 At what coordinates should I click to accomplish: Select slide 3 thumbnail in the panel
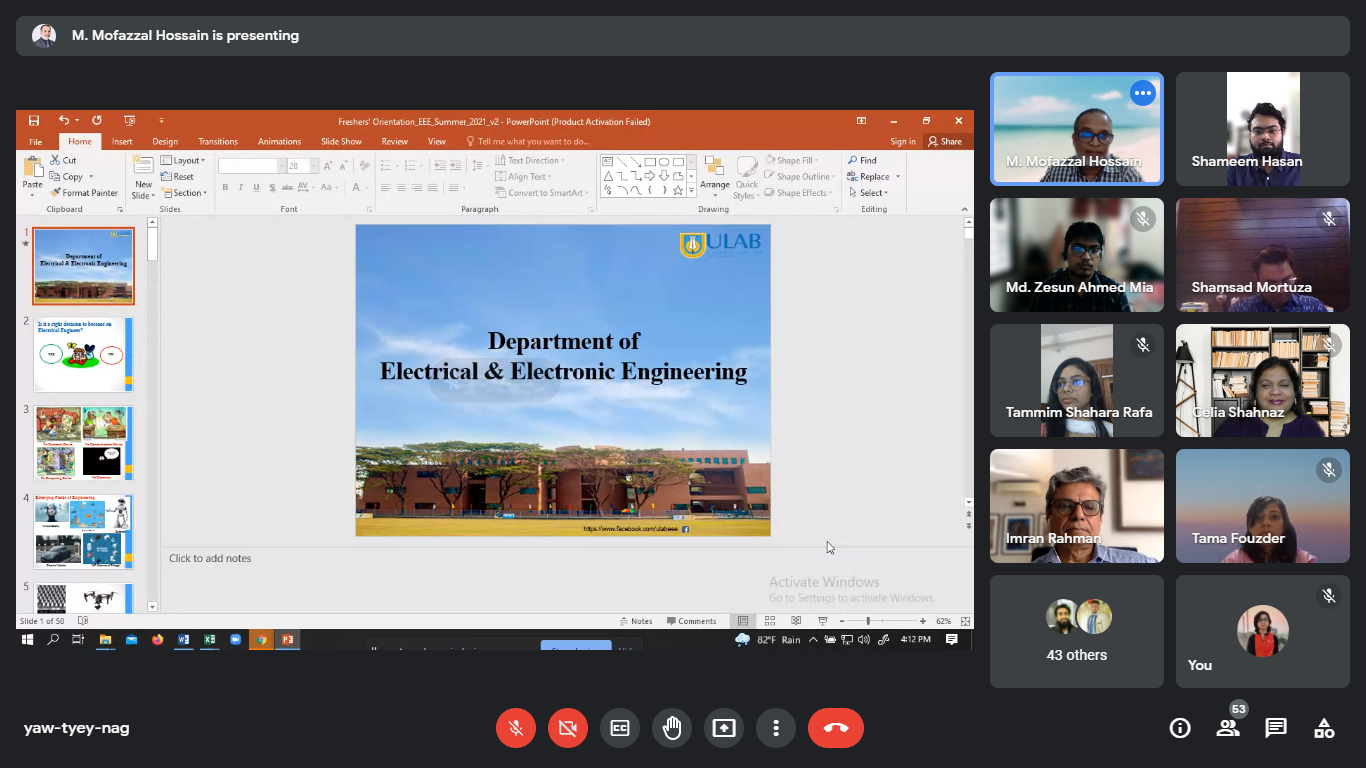point(83,442)
